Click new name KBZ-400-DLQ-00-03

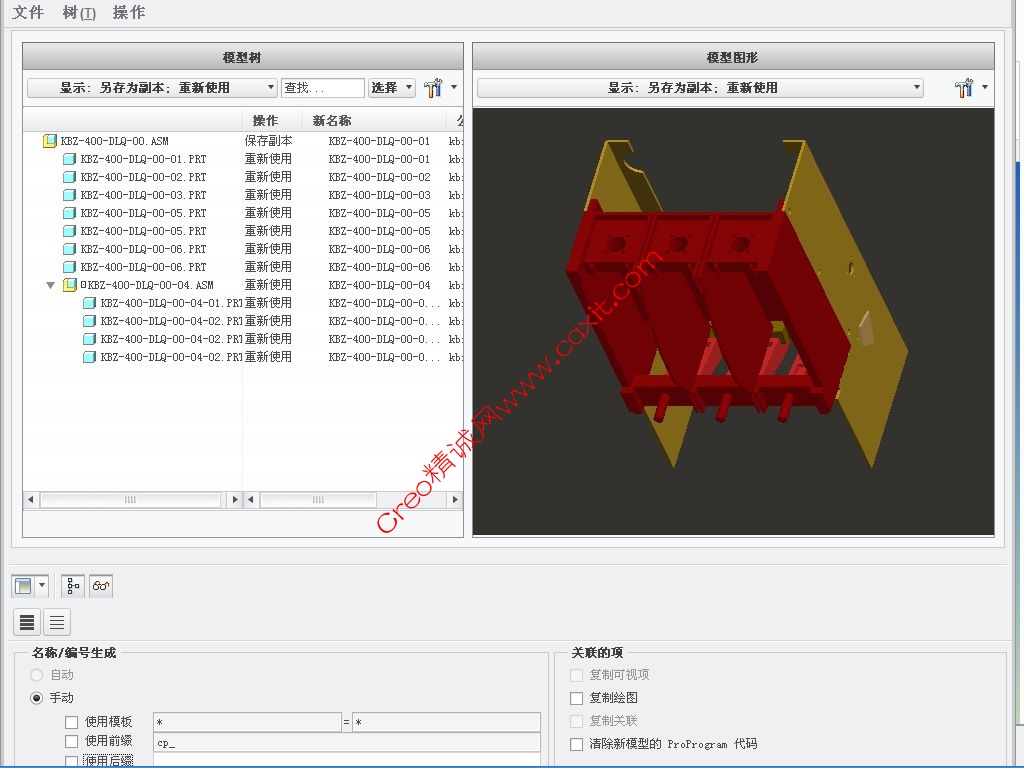(379, 195)
